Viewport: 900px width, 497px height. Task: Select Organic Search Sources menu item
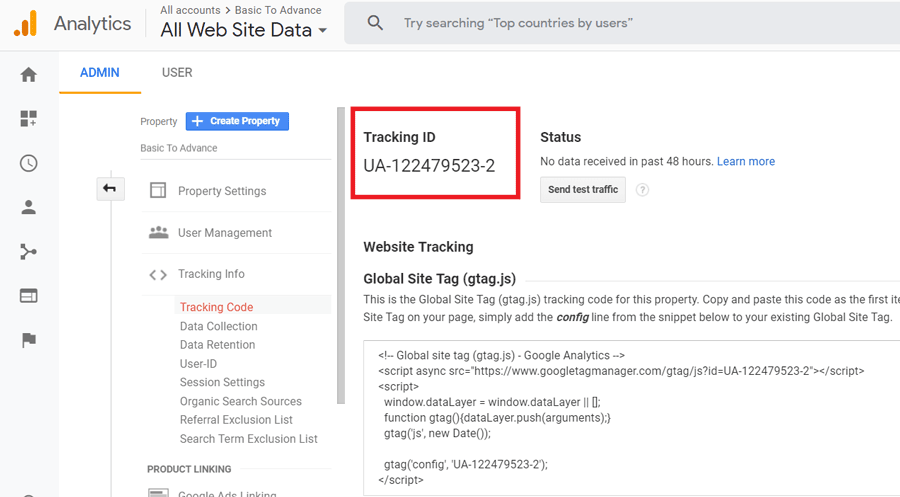click(240, 401)
